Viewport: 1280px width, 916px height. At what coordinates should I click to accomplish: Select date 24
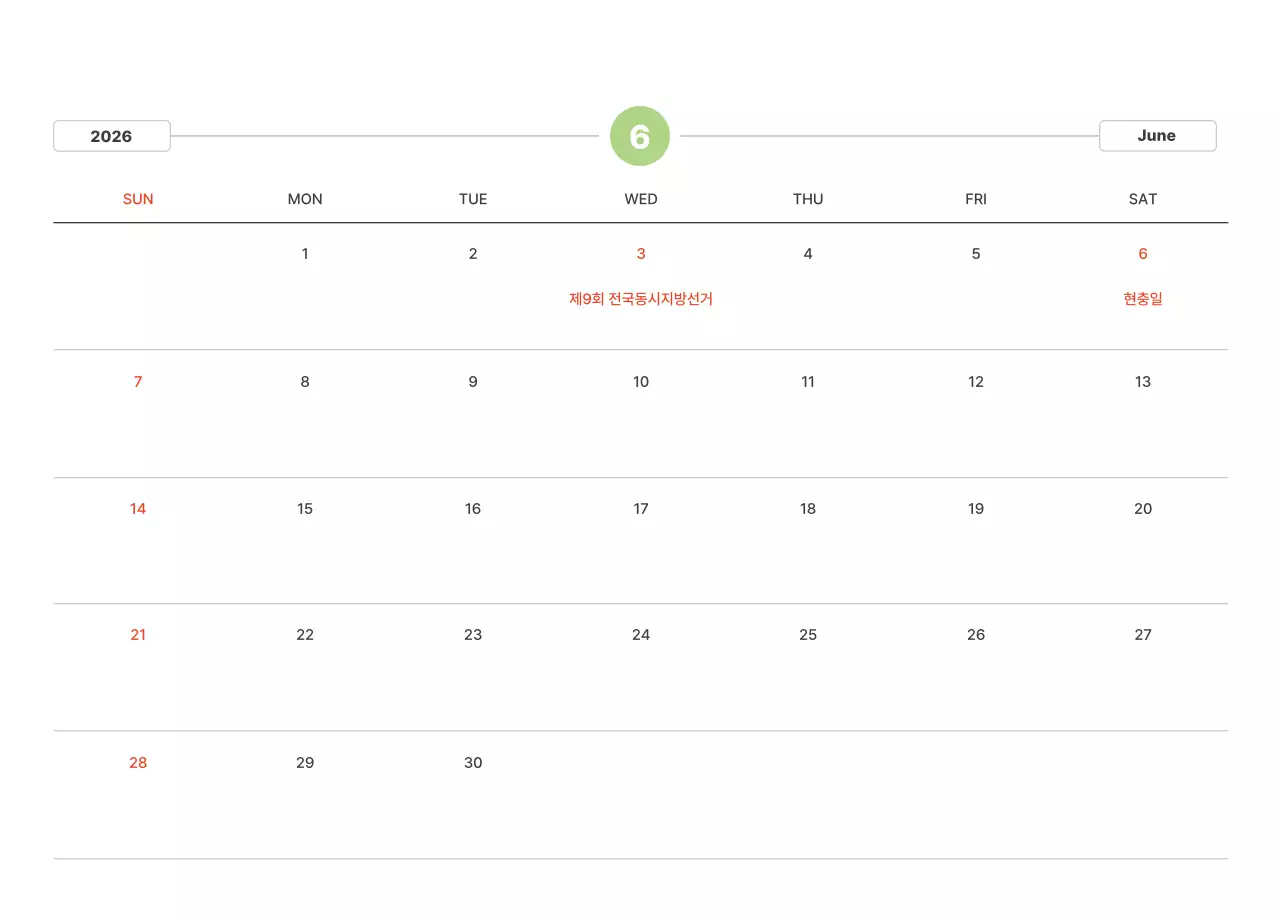coord(641,635)
